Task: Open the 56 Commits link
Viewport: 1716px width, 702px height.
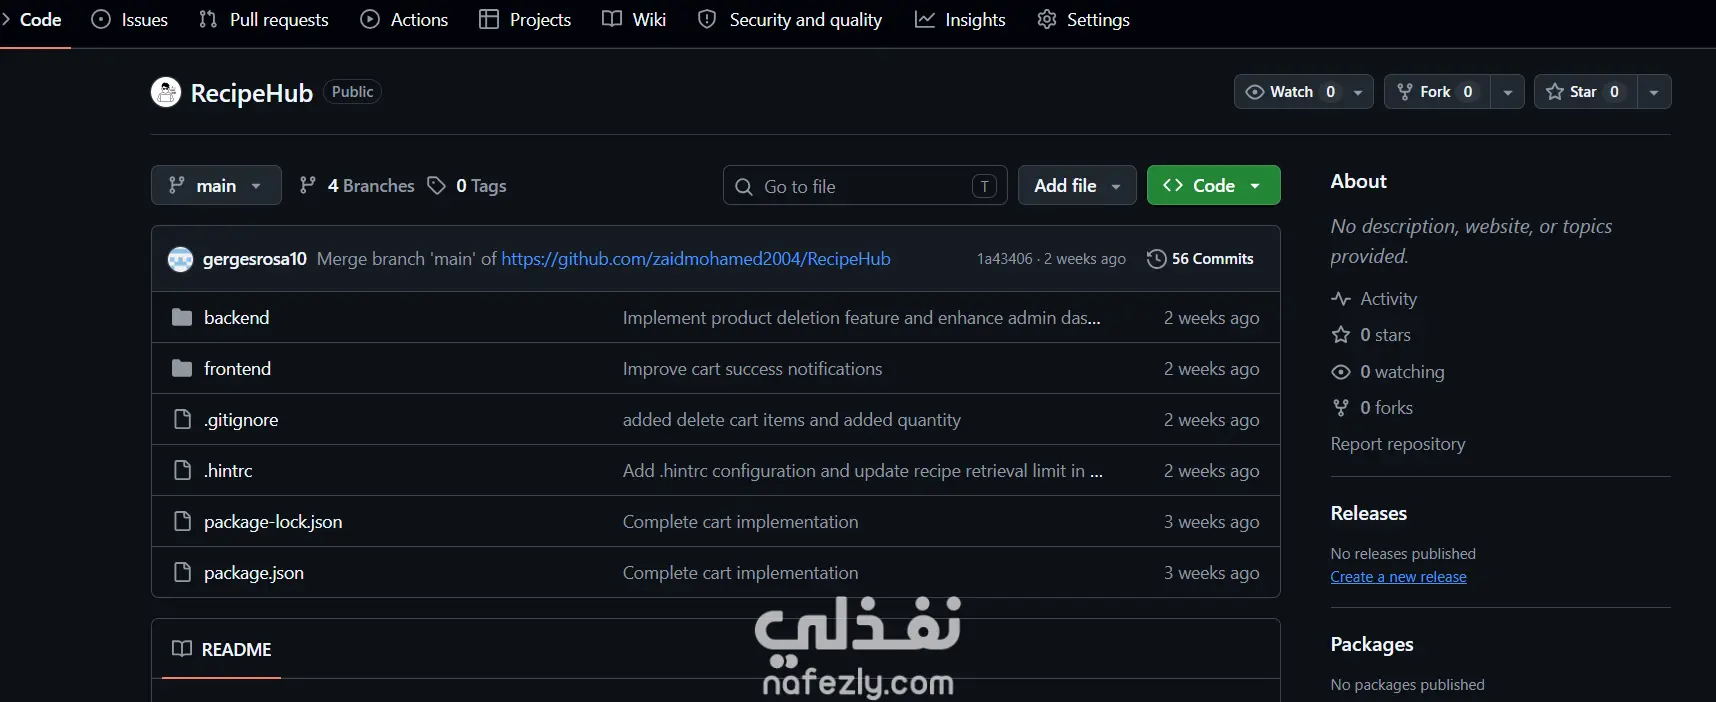Action: 1200,259
